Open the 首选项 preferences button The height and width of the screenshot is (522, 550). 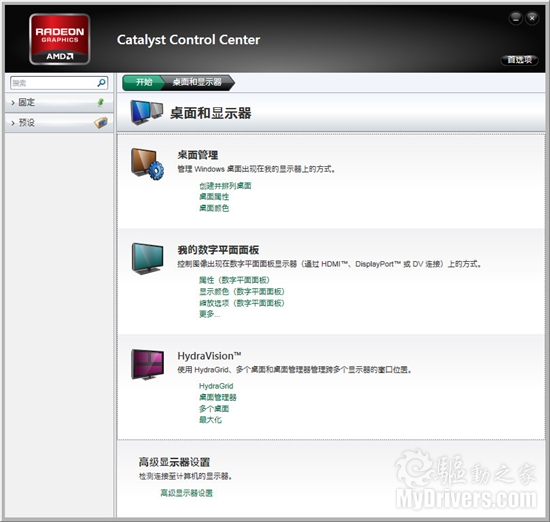coord(519,60)
